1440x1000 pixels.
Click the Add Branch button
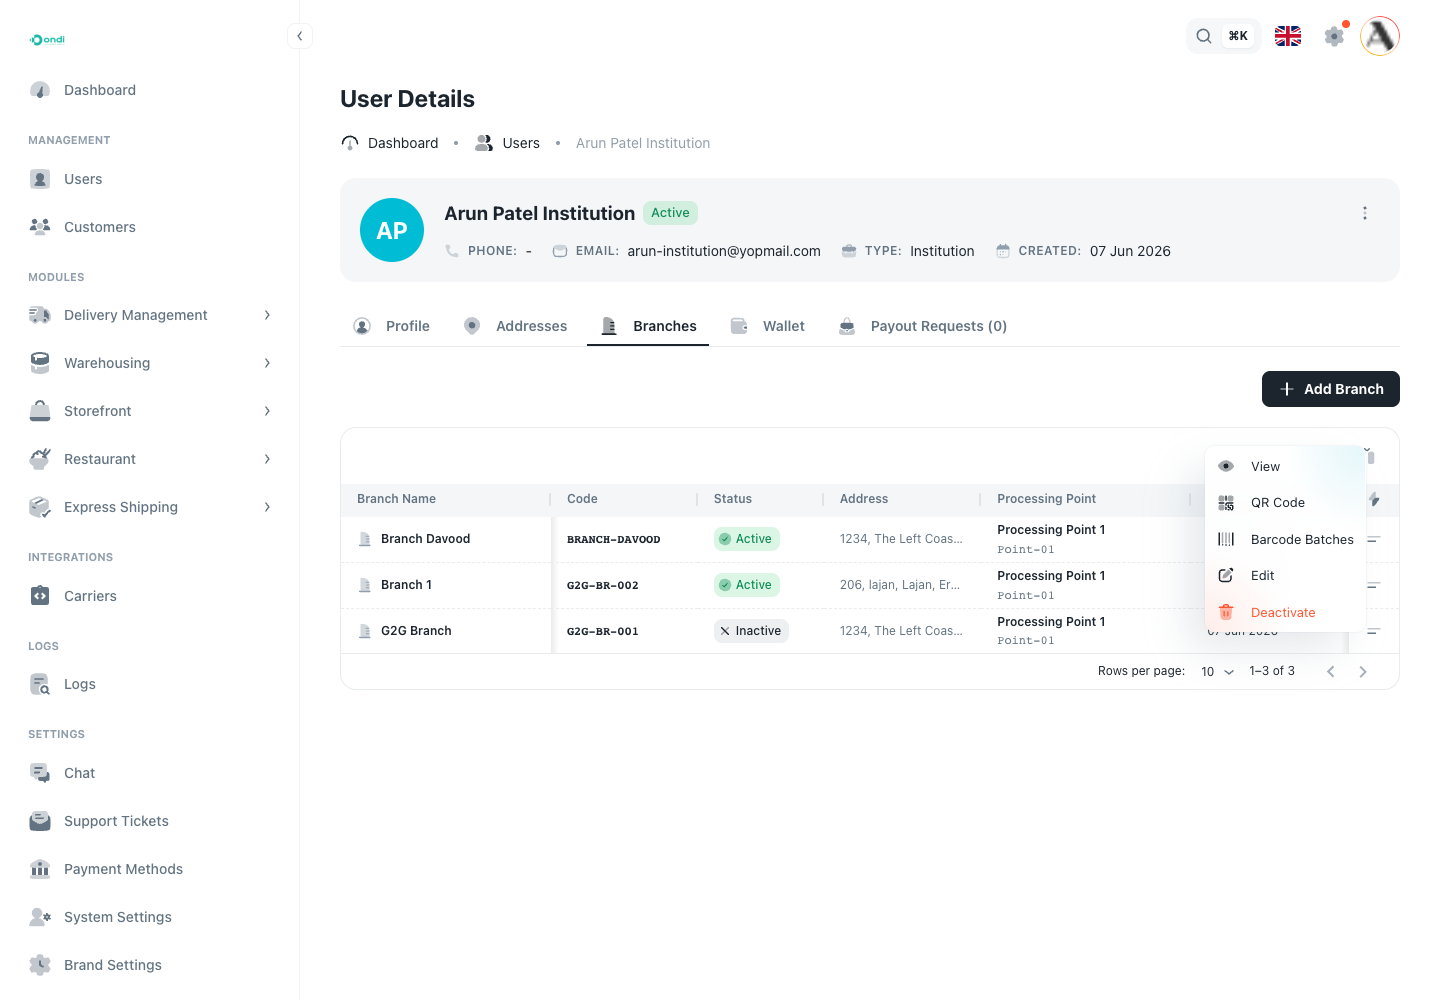1331,389
